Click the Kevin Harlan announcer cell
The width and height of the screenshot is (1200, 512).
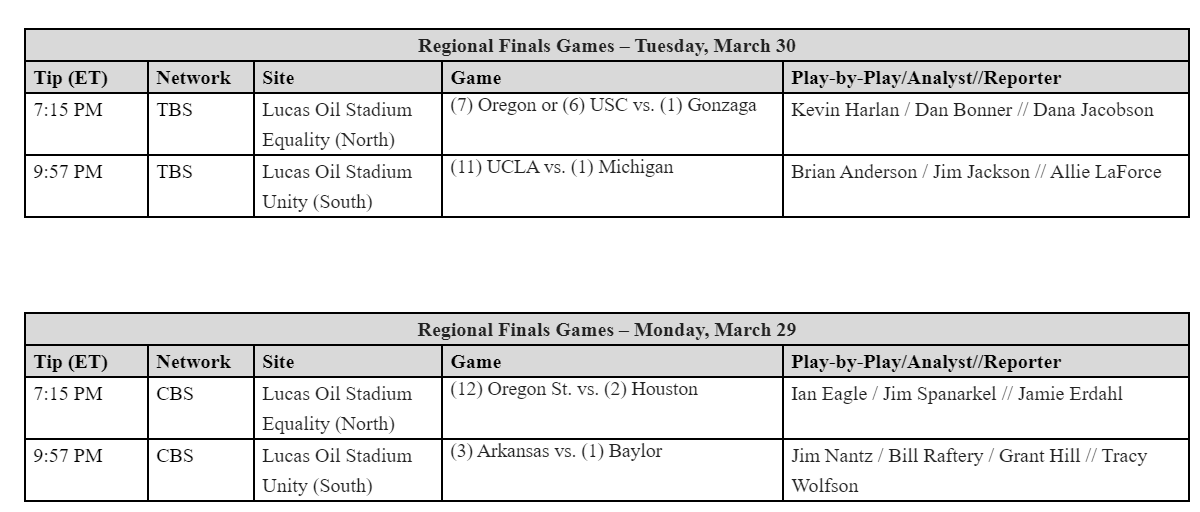click(x=972, y=110)
